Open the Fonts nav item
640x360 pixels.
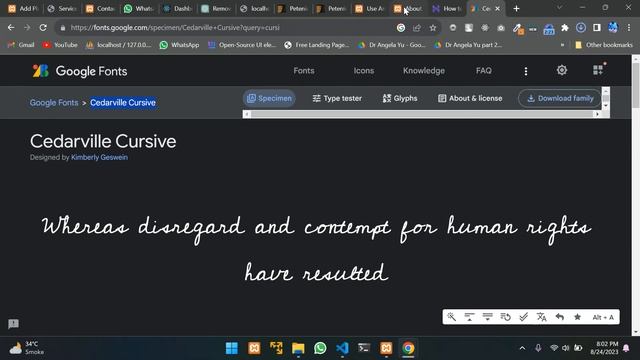(x=304, y=71)
